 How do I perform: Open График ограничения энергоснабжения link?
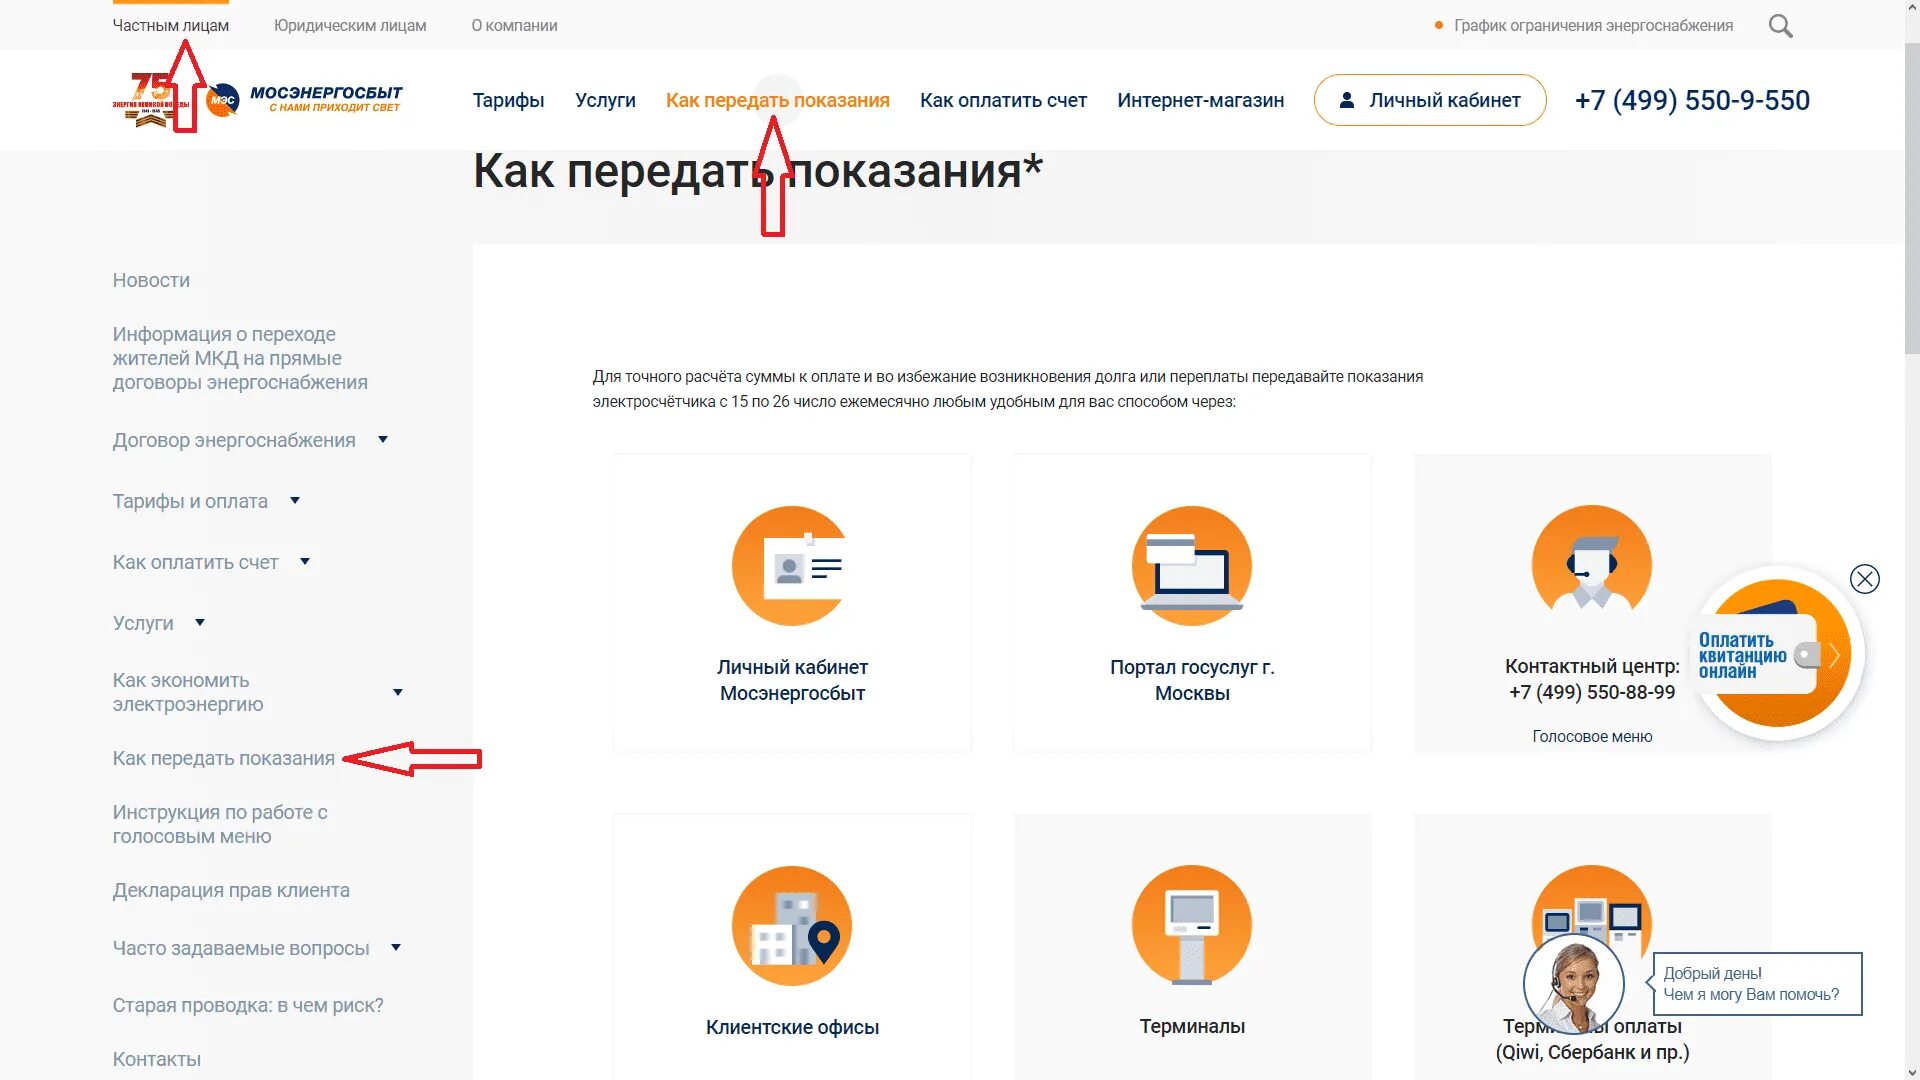point(1593,25)
